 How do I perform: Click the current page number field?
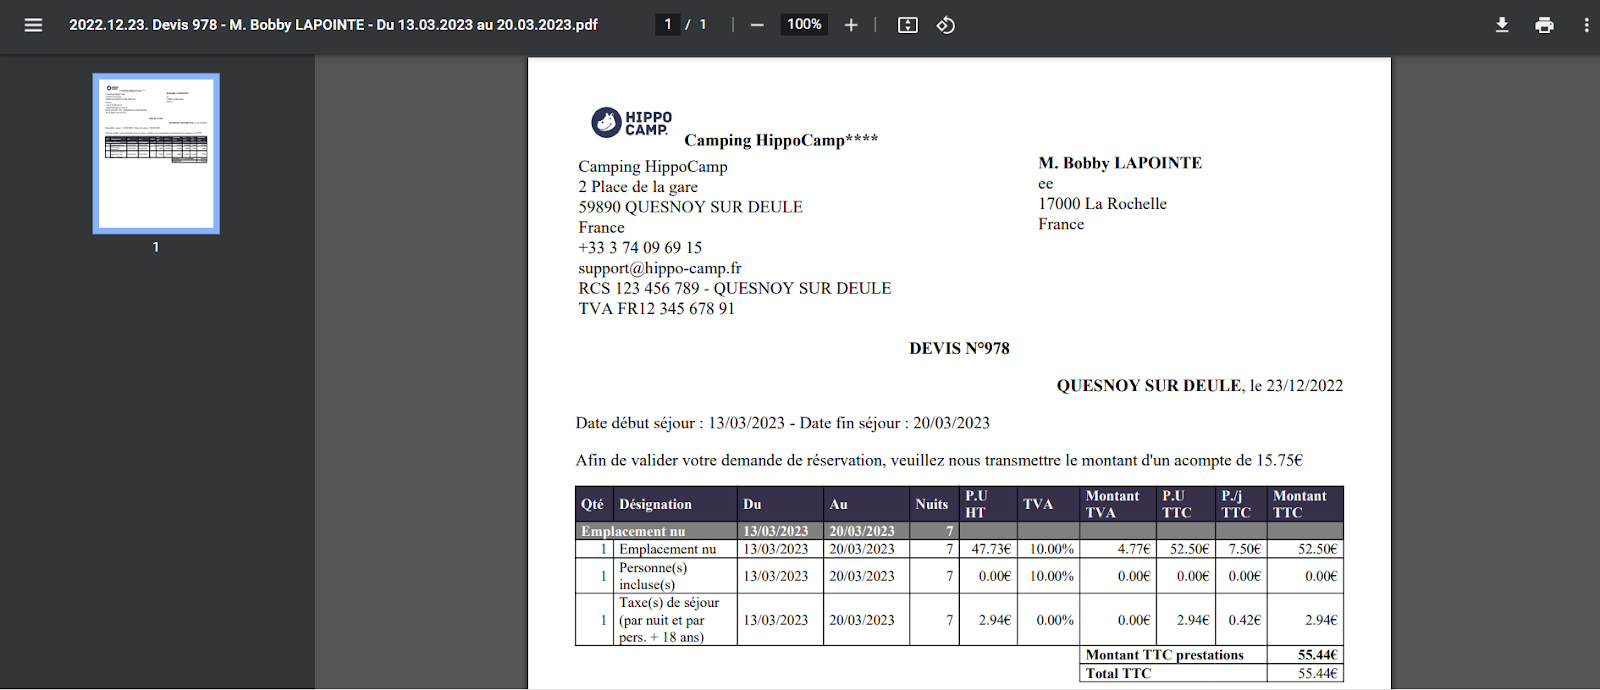[668, 24]
